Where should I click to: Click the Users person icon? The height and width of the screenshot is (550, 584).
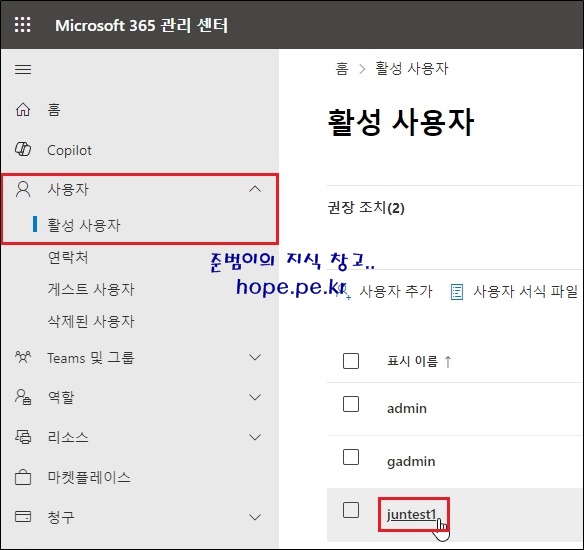coord(23,189)
